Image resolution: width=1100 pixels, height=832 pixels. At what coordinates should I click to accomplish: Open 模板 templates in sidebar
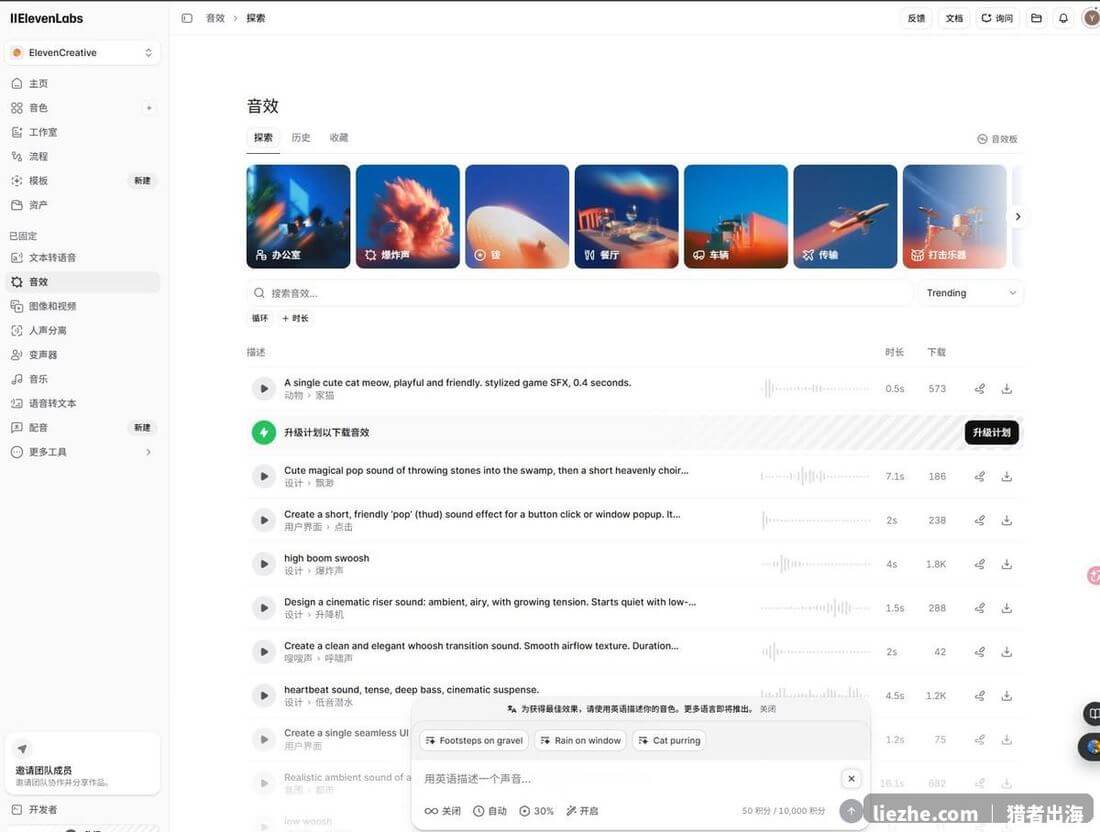tap(83, 180)
